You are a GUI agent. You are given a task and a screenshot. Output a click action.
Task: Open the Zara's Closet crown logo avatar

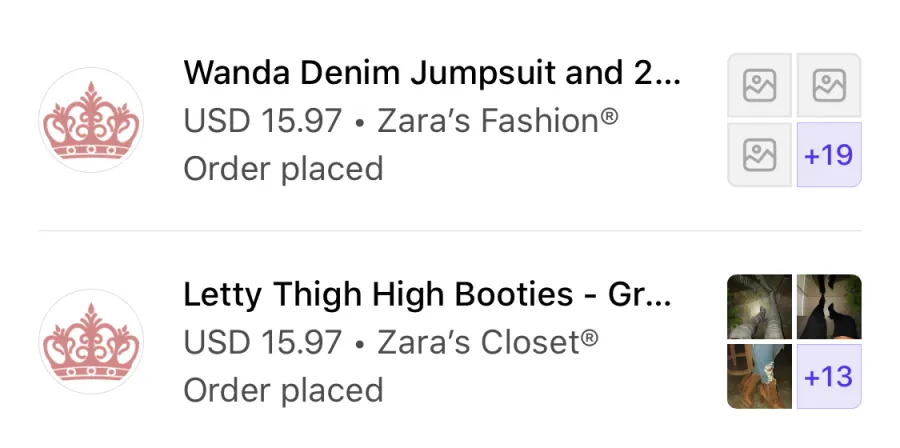pyautogui.click(x=91, y=341)
